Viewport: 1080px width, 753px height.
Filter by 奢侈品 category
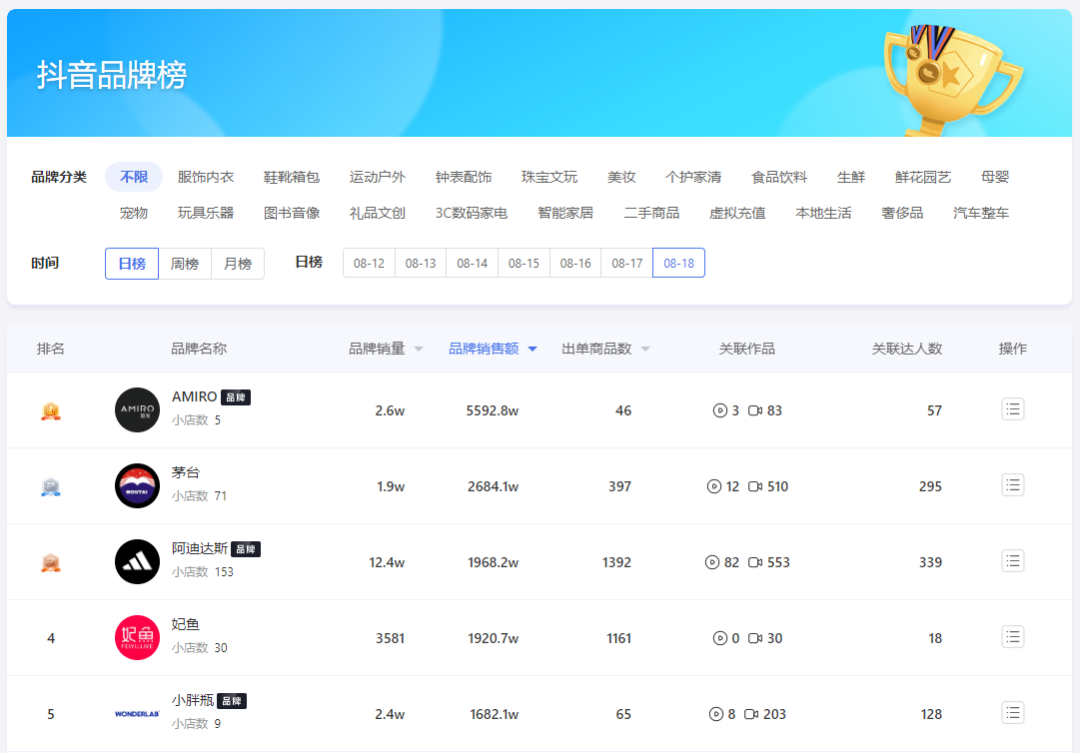902,213
